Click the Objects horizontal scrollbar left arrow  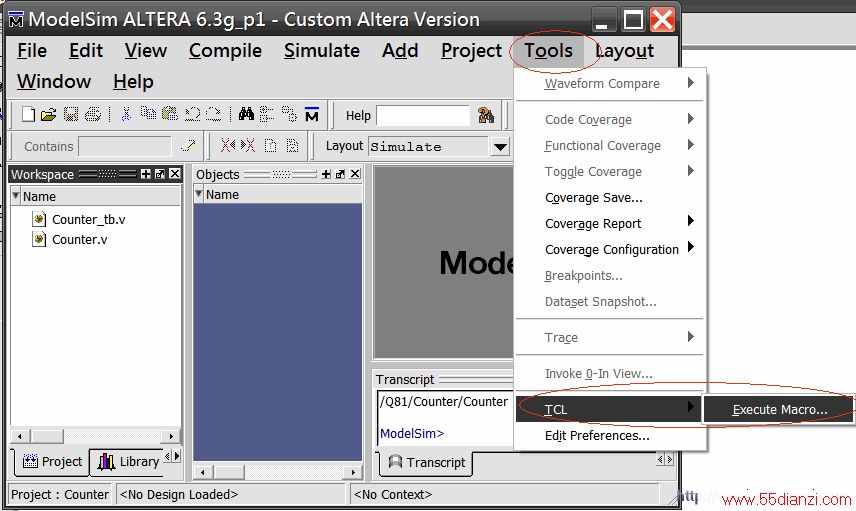pyautogui.click(x=203, y=472)
